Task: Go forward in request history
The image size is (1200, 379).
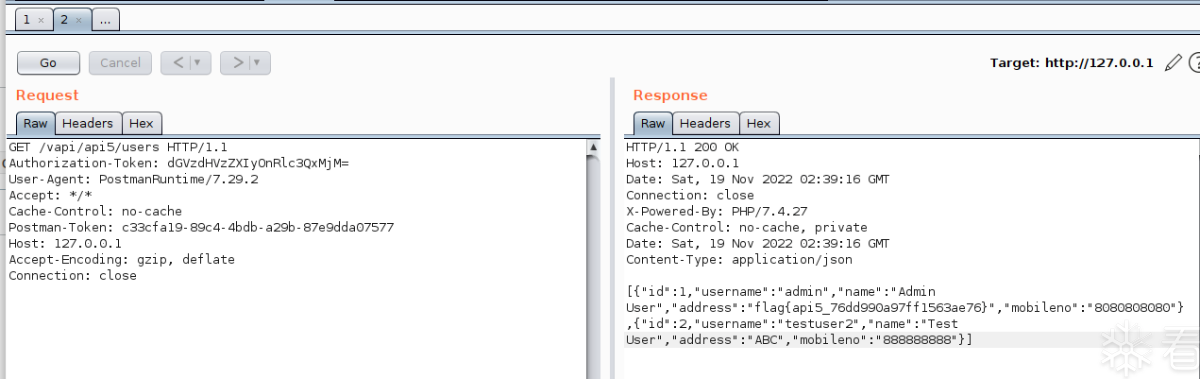Action: (x=239, y=62)
